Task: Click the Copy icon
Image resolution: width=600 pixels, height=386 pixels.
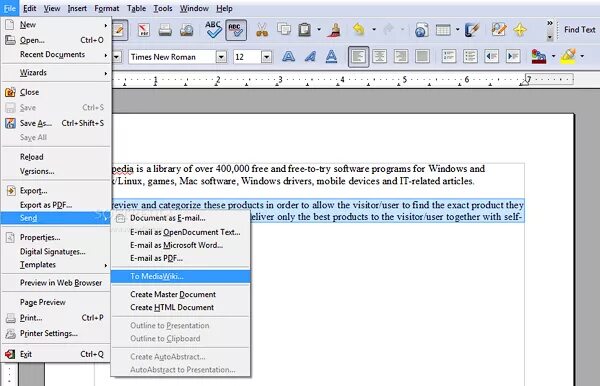Action: coord(284,30)
